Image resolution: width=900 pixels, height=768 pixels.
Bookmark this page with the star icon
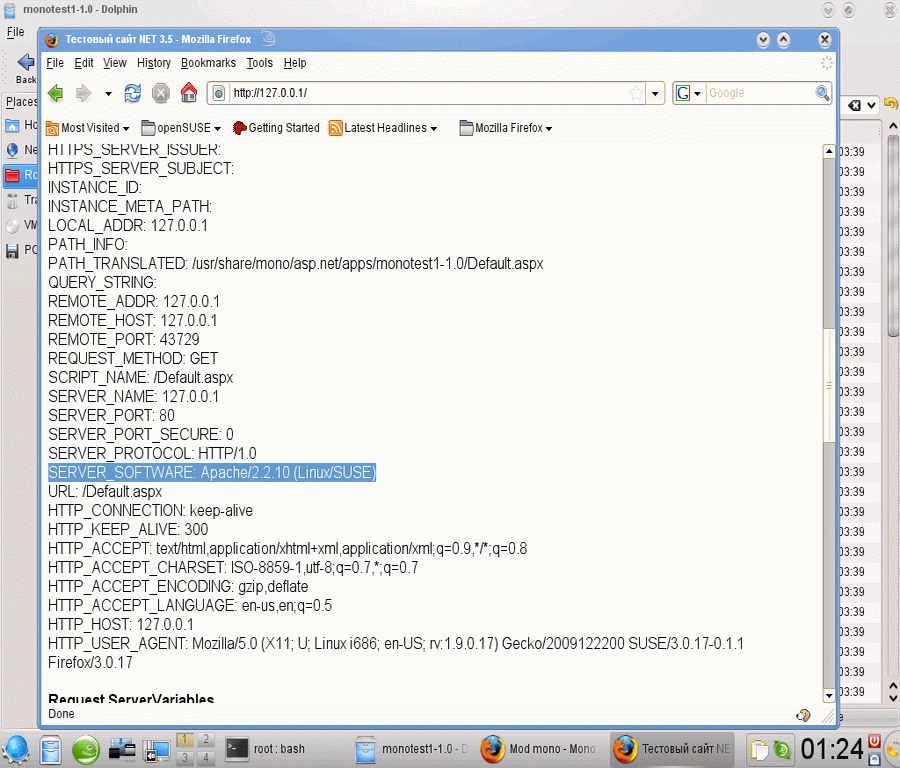(x=636, y=93)
